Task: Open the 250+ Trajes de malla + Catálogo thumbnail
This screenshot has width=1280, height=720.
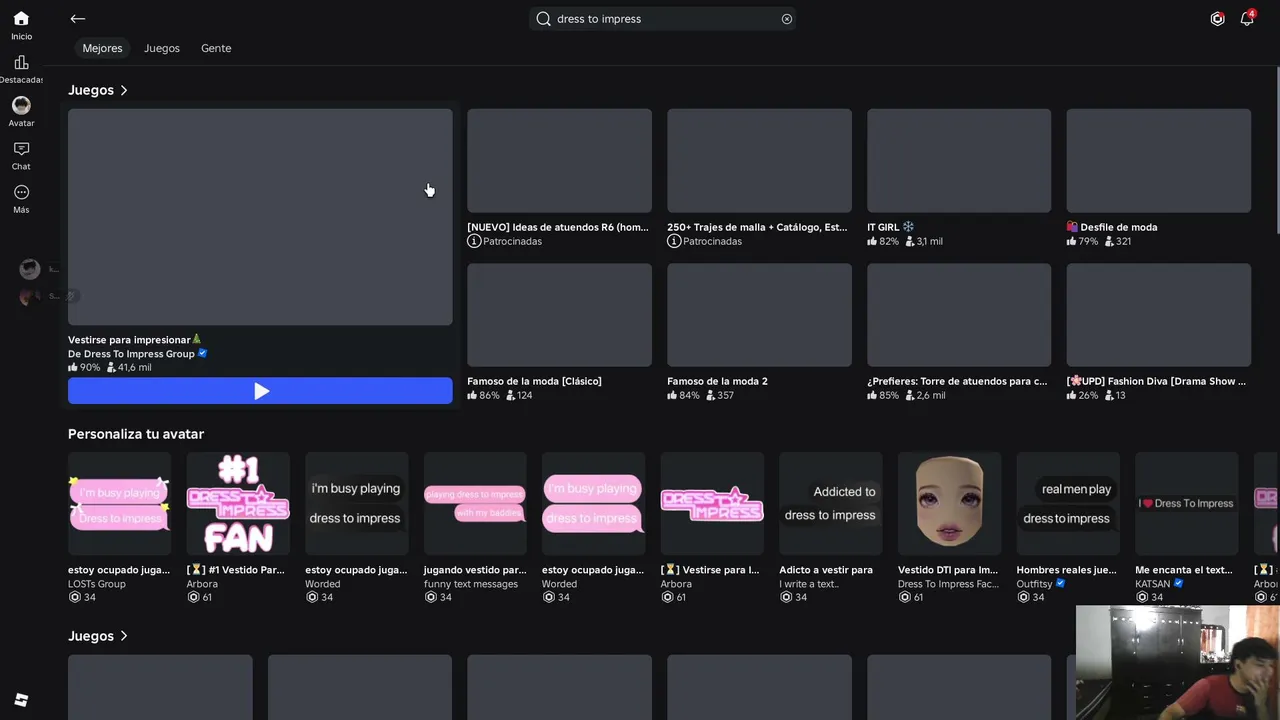Action: [x=759, y=161]
